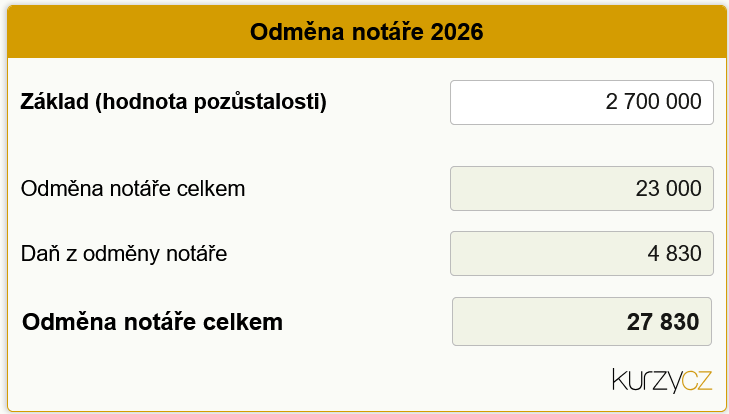Click the kurzy.cz logo
Viewport: 729px width, 414px height.
pyautogui.click(x=662, y=381)
